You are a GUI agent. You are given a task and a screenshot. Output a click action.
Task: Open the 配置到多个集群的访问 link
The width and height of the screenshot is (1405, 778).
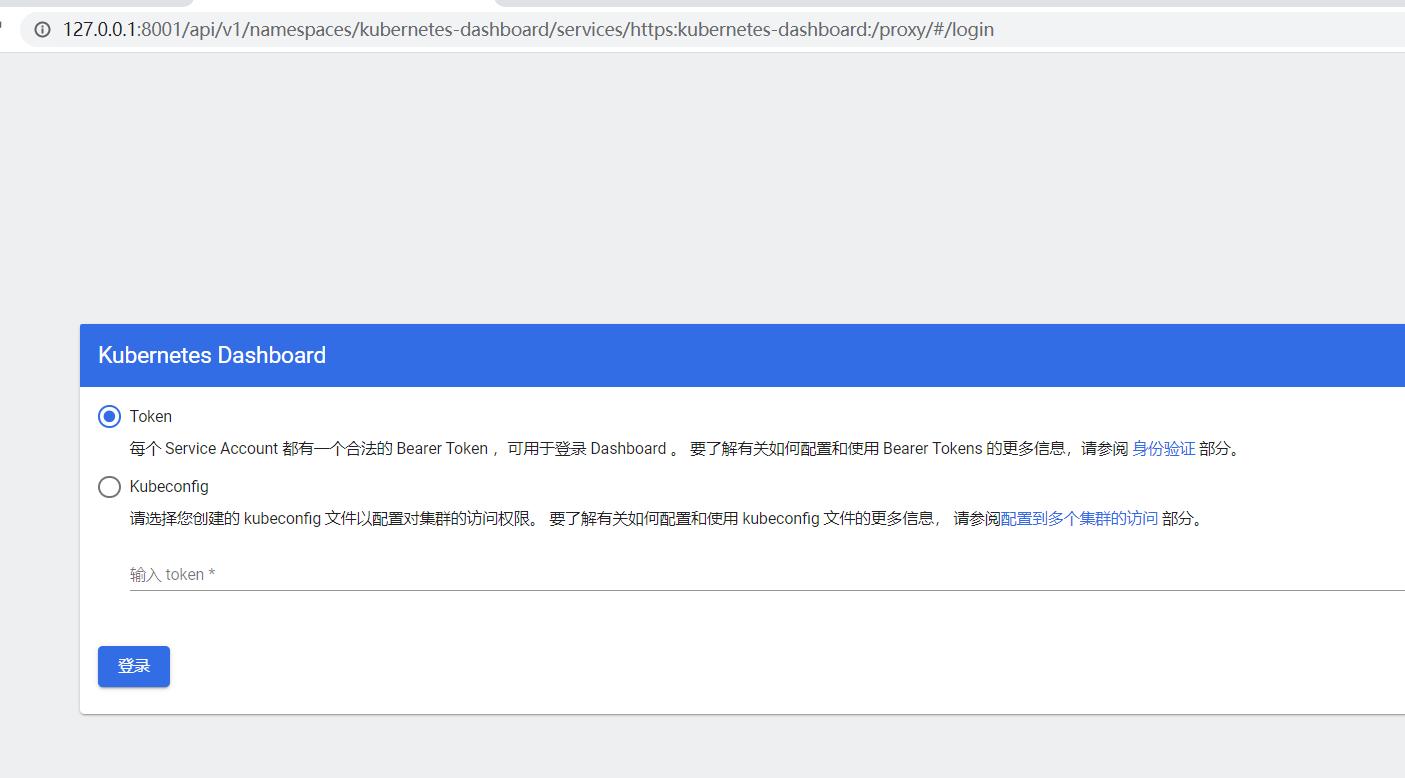click(1082, 519)
